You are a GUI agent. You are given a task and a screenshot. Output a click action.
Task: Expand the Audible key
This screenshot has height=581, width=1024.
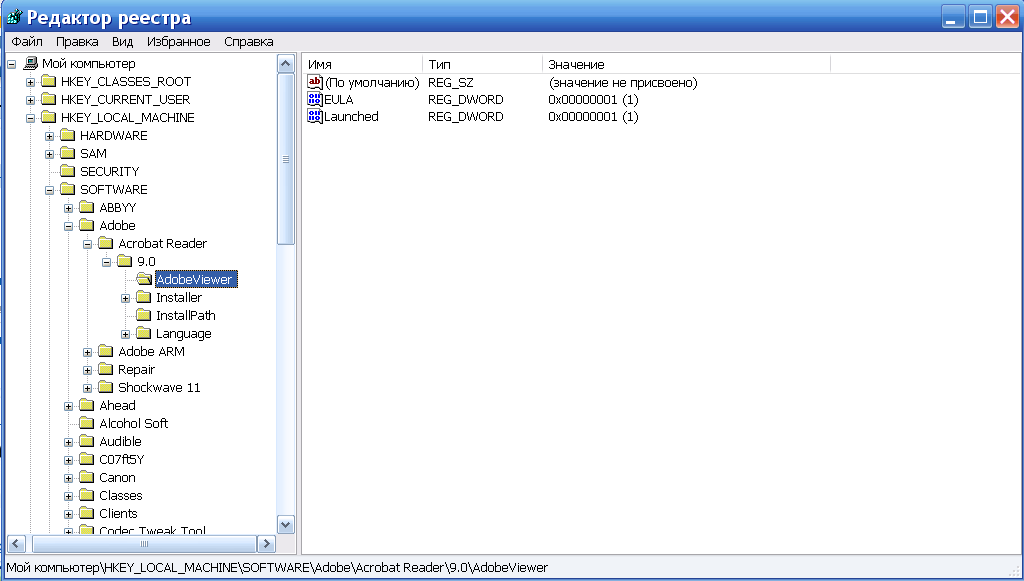[x=69, y=443]
